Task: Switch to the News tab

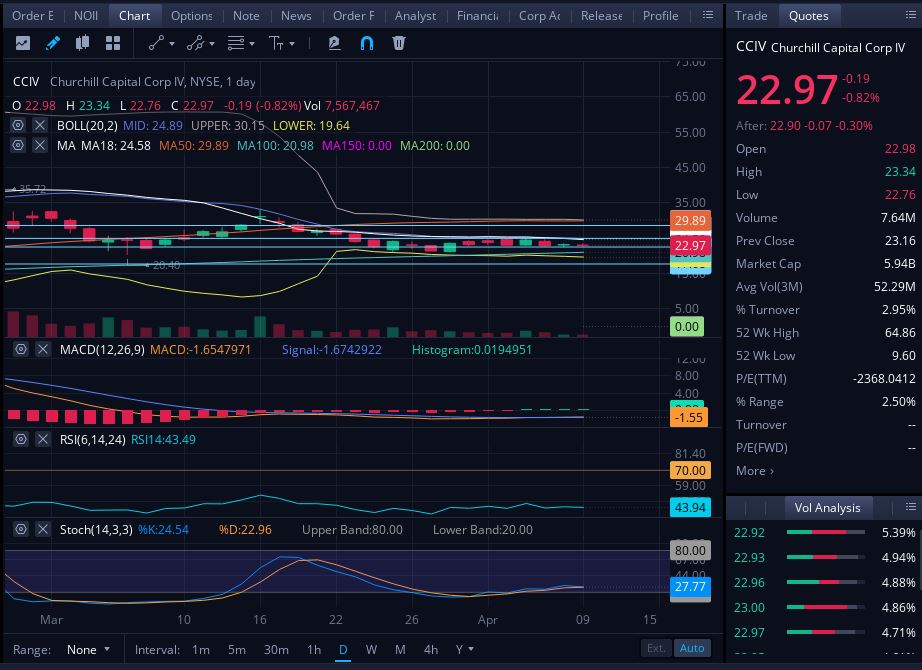Action: click(x=296, y=16)
